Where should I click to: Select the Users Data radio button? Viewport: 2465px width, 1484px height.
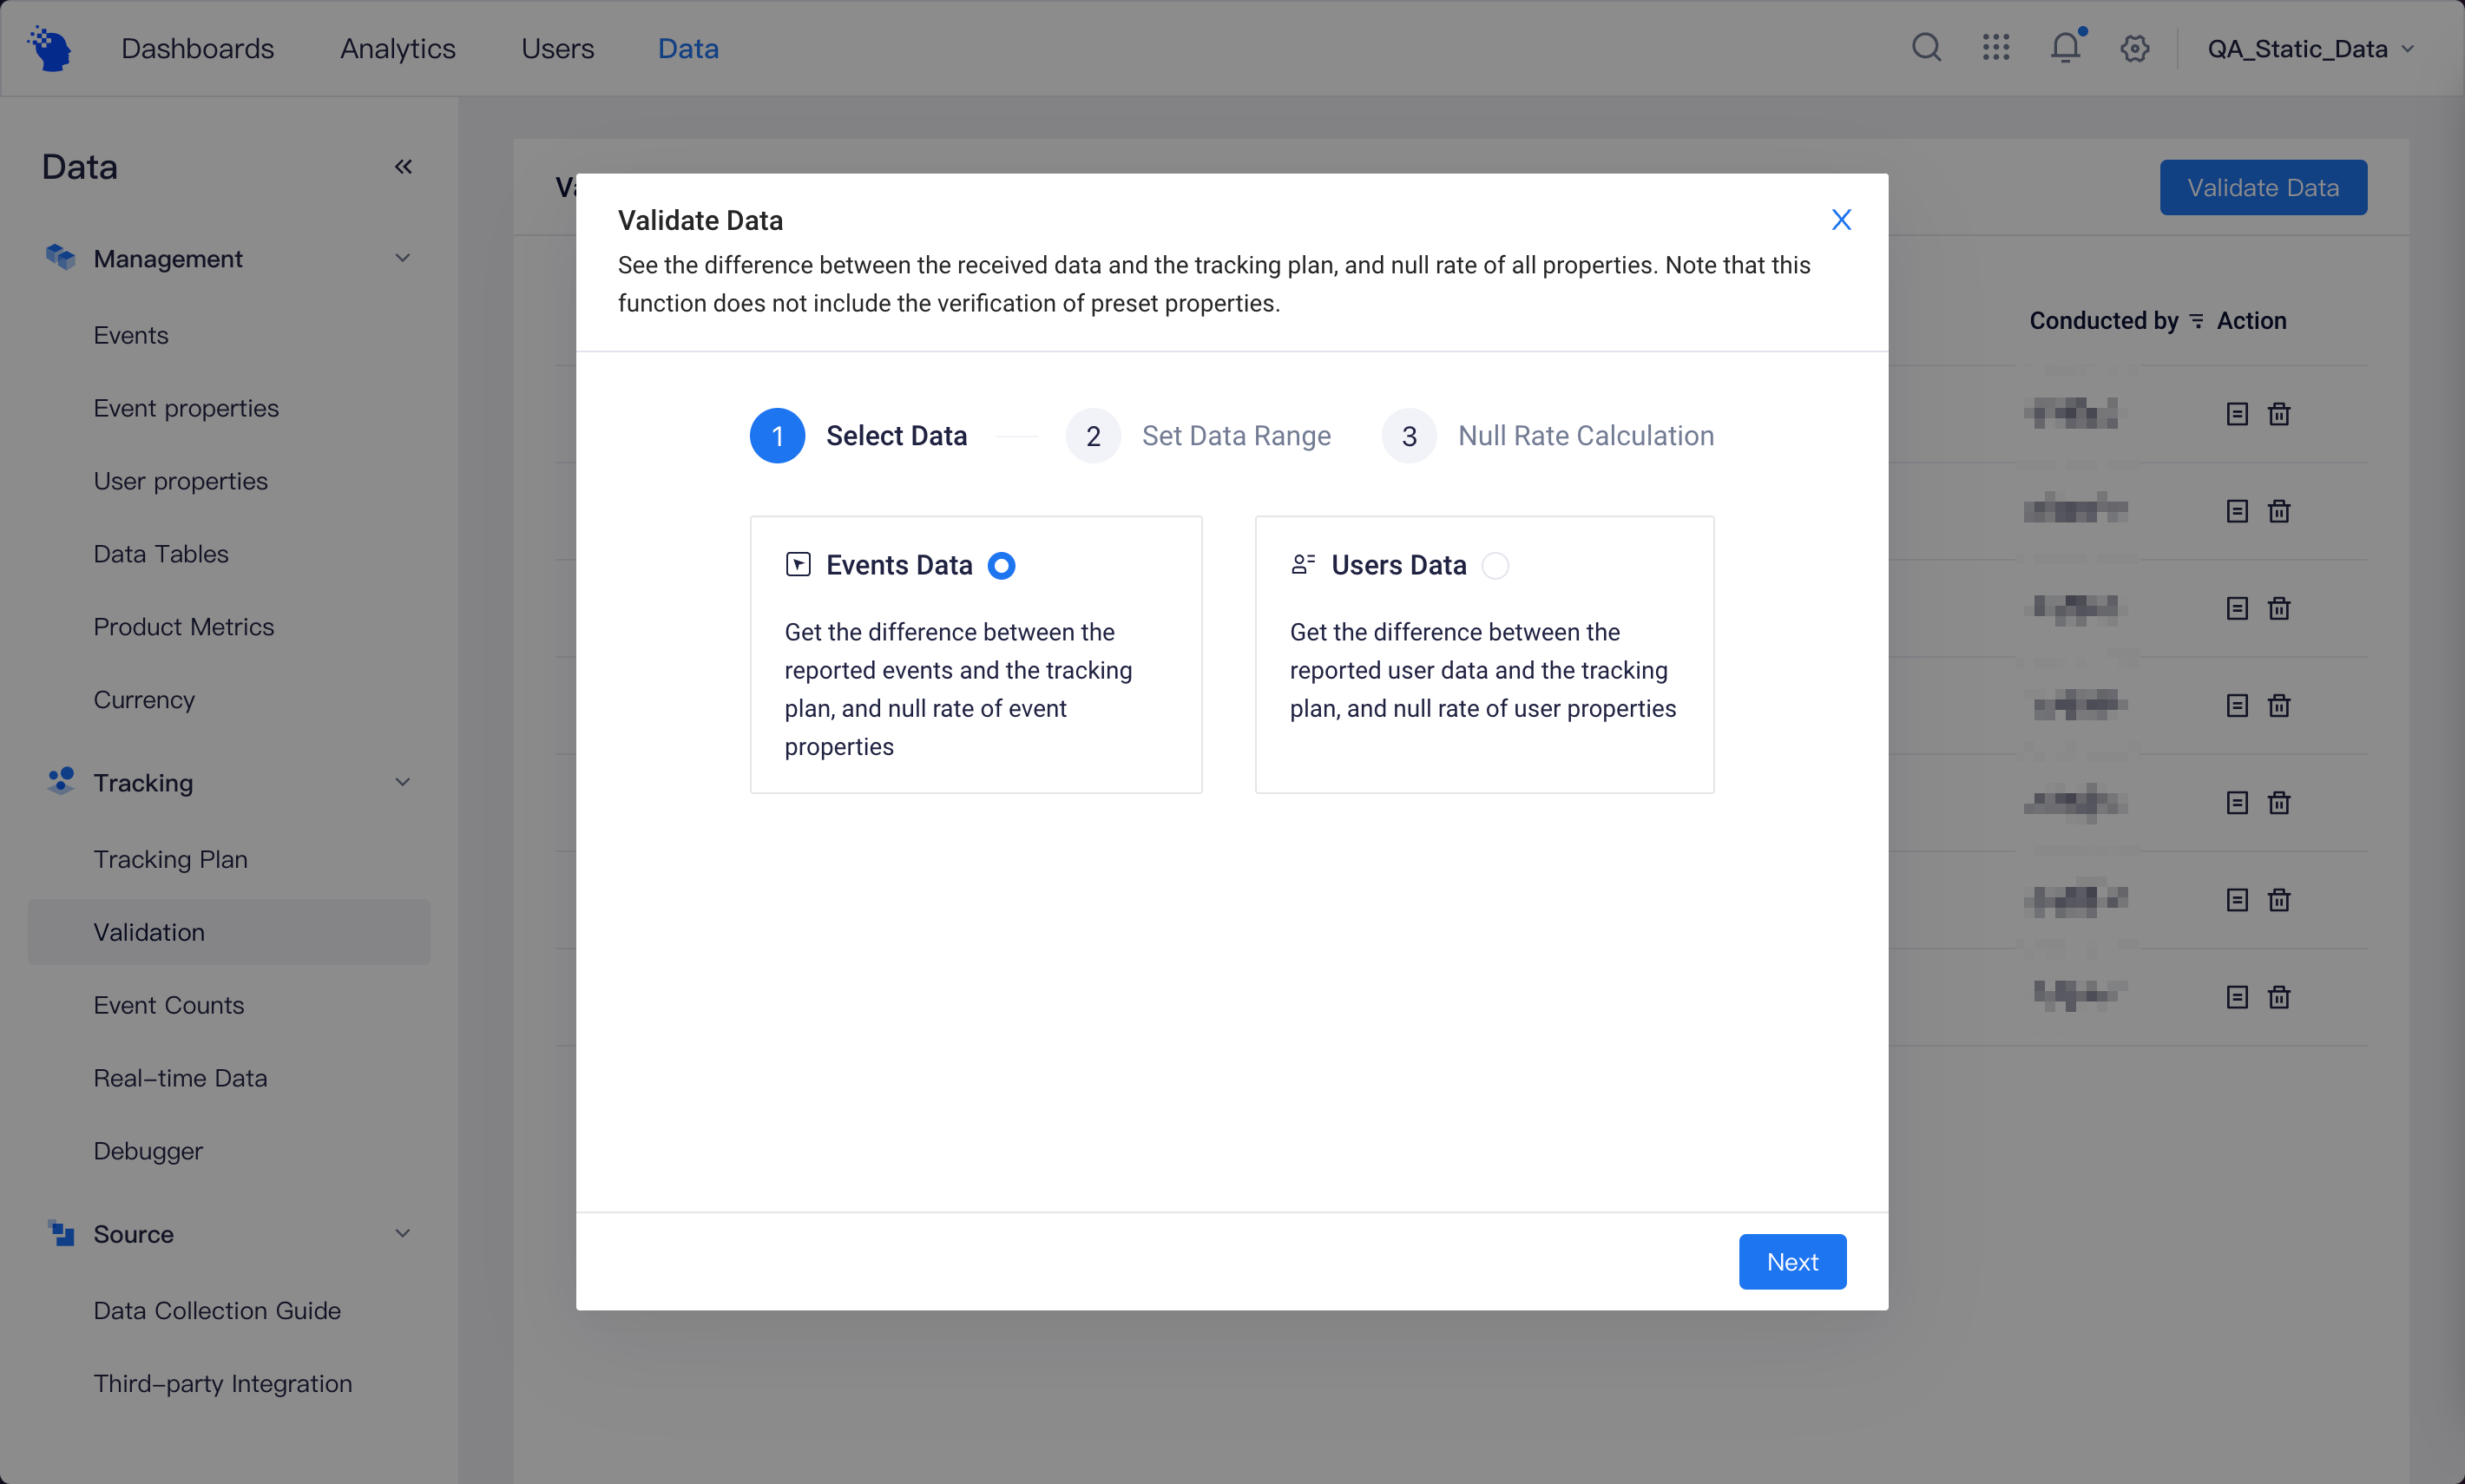point(1494,565)
